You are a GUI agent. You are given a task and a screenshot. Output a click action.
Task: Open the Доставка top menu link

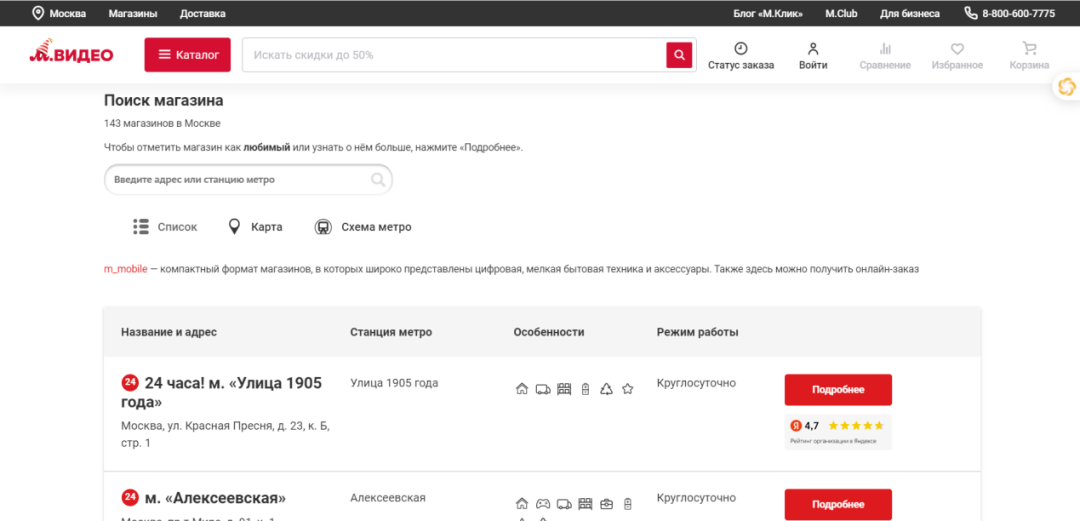point(202,14)
